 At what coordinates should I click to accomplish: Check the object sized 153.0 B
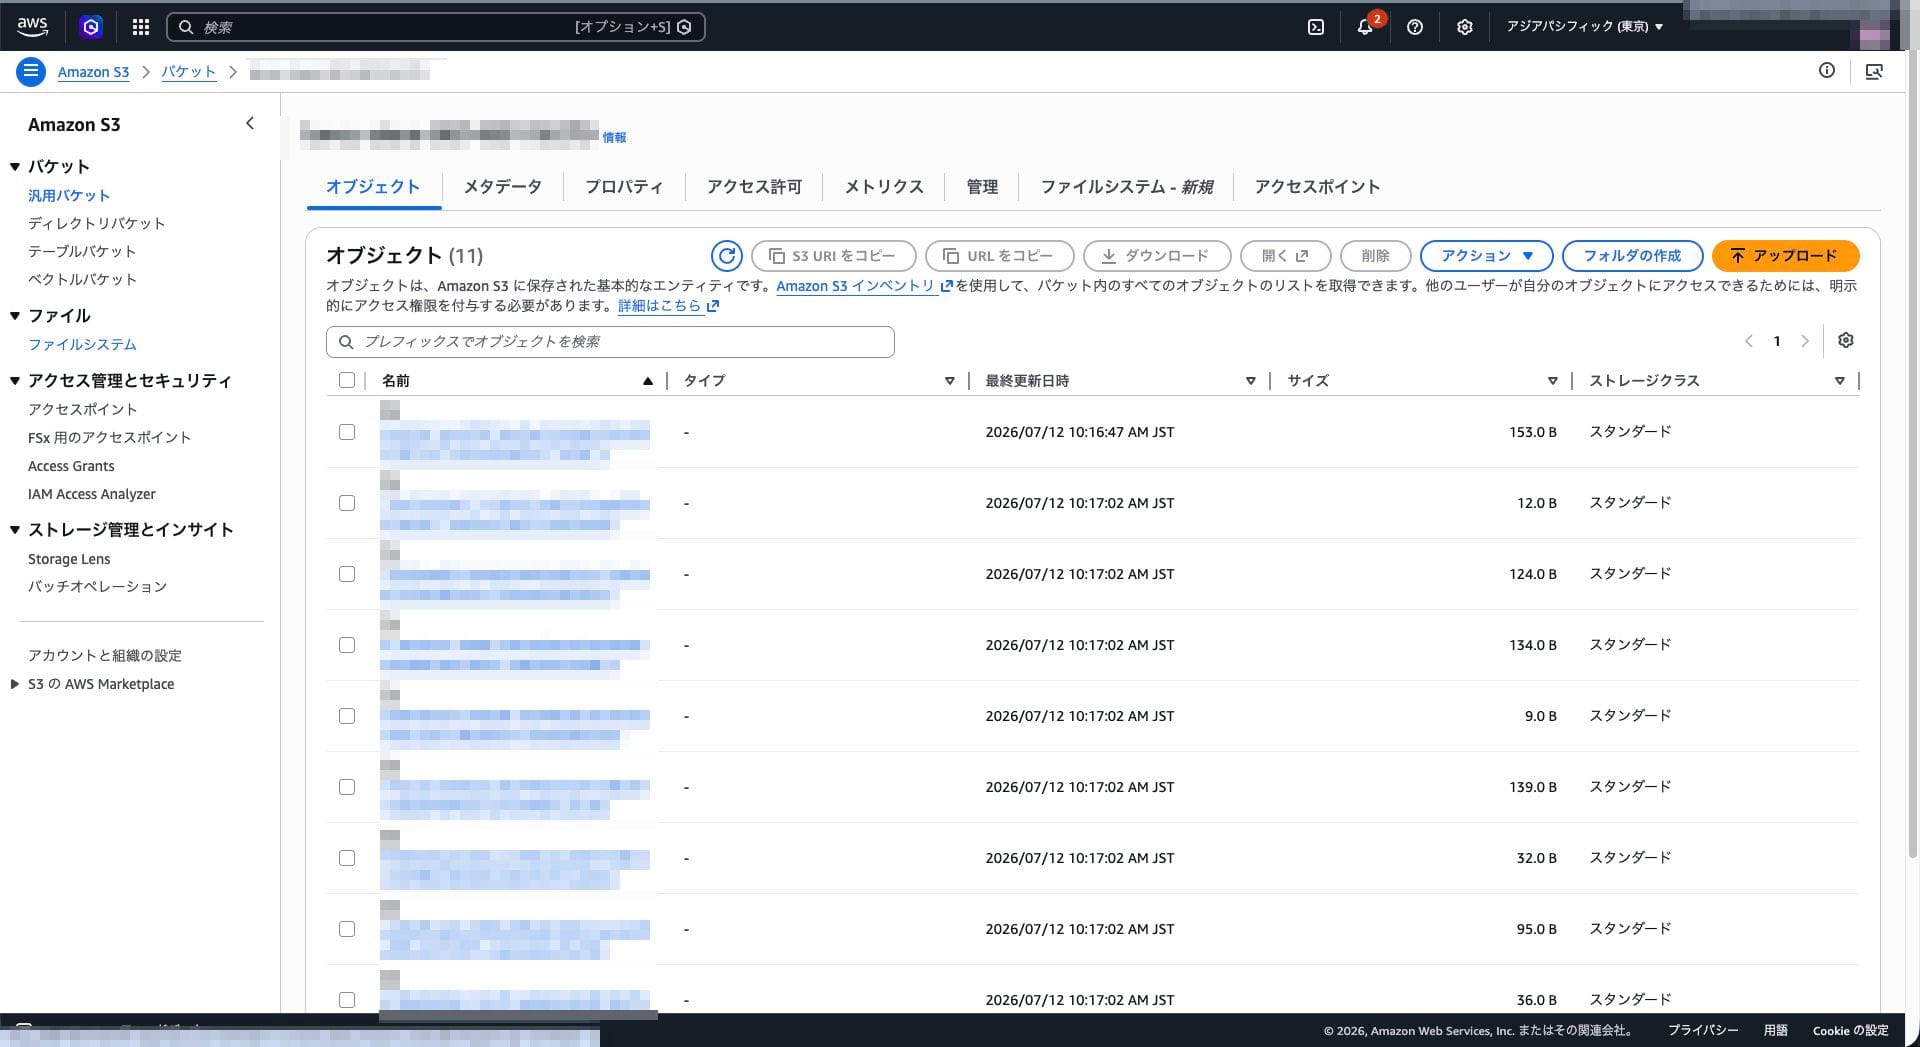point(347,432)
